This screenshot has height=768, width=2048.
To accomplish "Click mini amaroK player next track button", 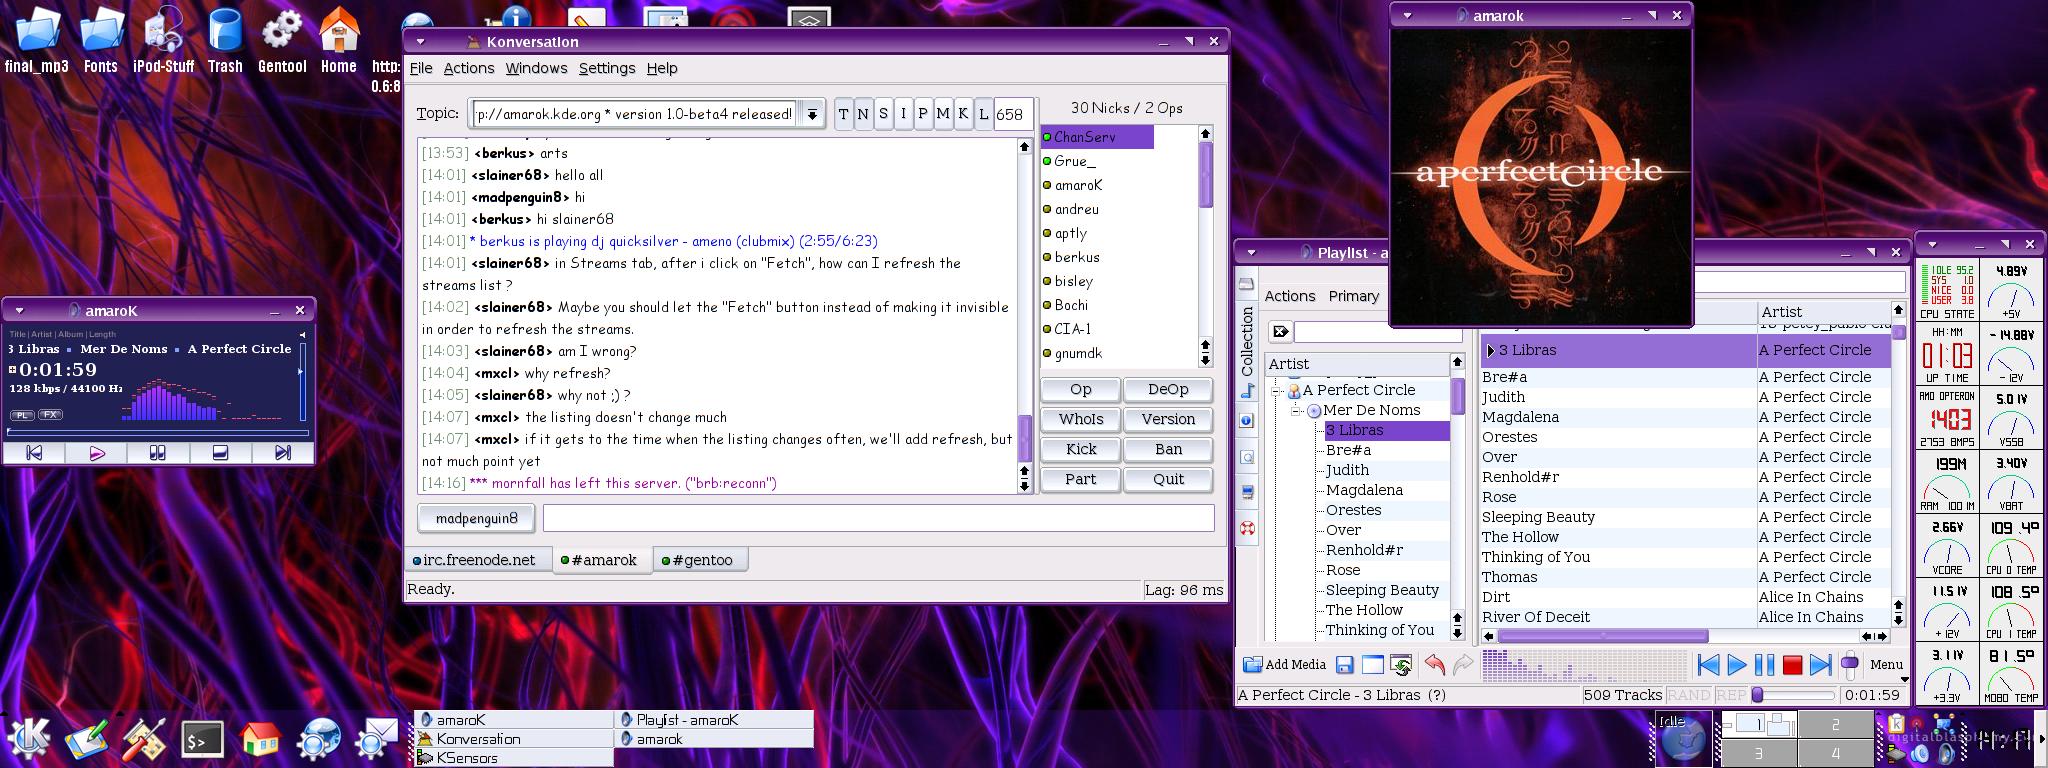I will (x=282, y=453).
